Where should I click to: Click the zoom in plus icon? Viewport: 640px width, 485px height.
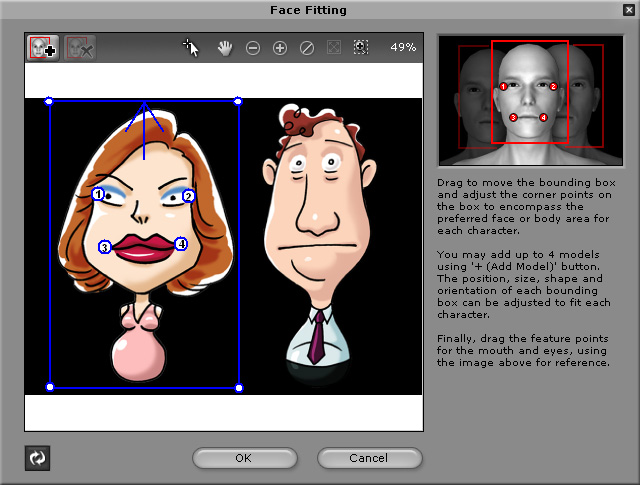280,48
